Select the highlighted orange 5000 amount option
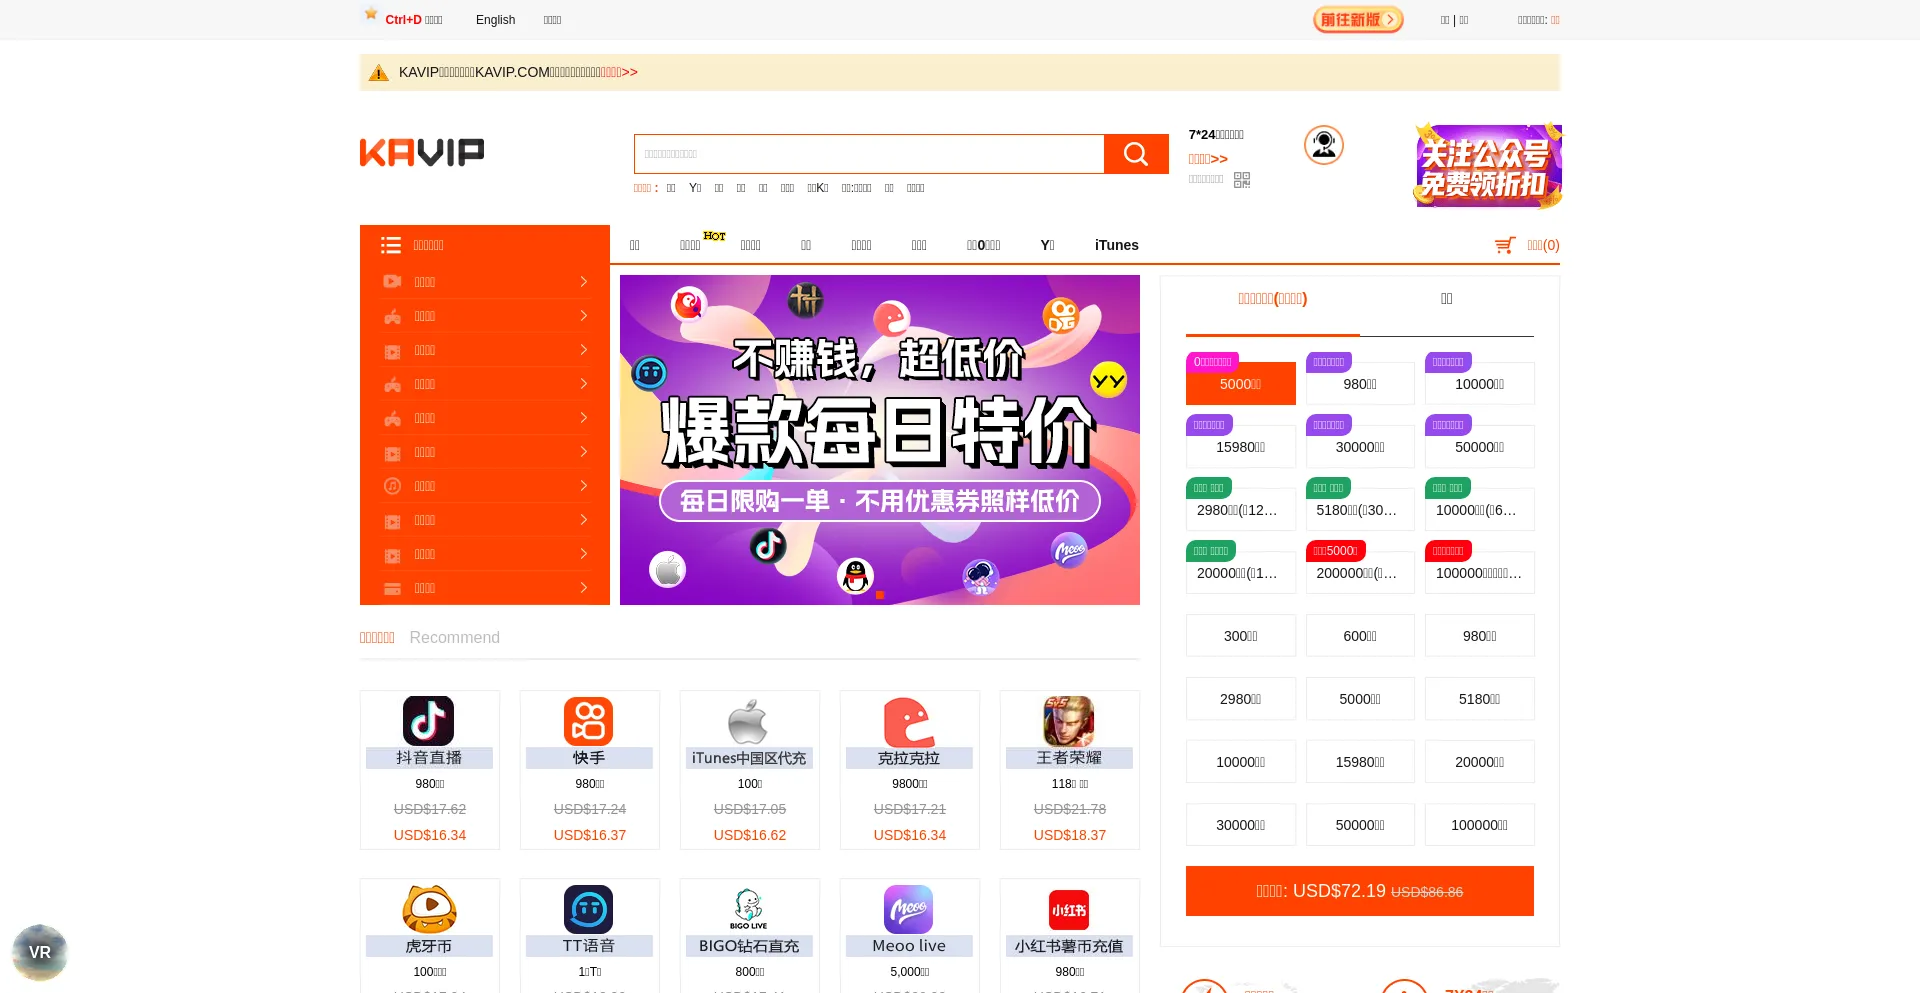The height and width of the screenshot is (993, 1920). point(1241,384)
